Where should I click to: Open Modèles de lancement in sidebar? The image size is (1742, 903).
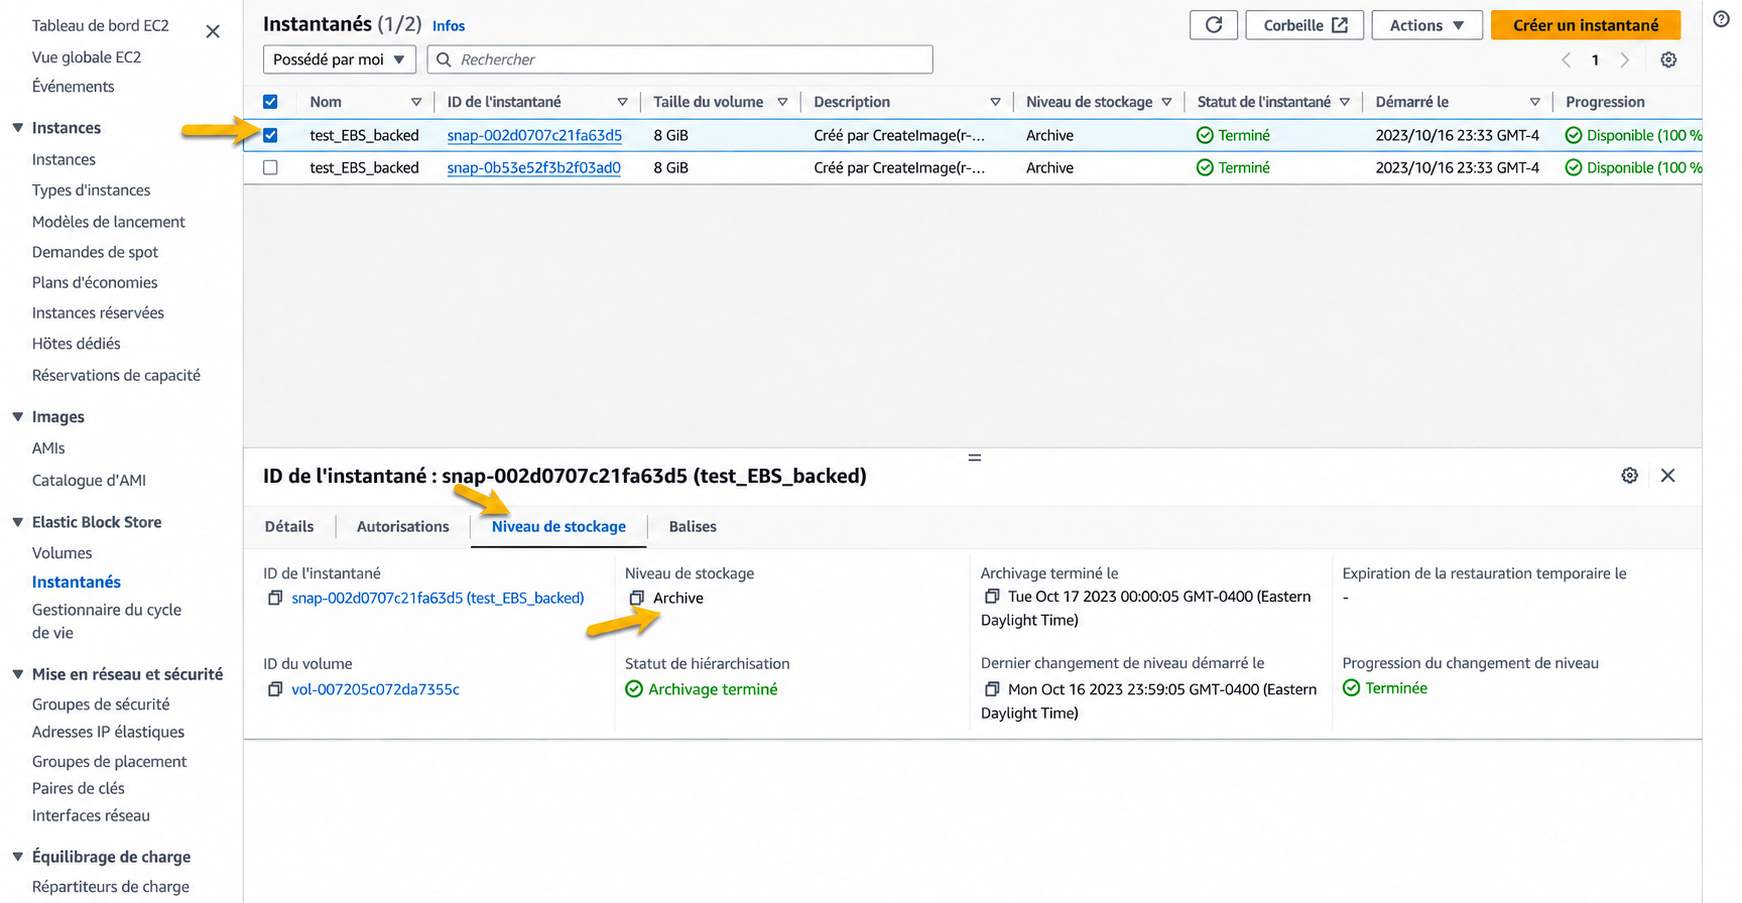[109, 222]
